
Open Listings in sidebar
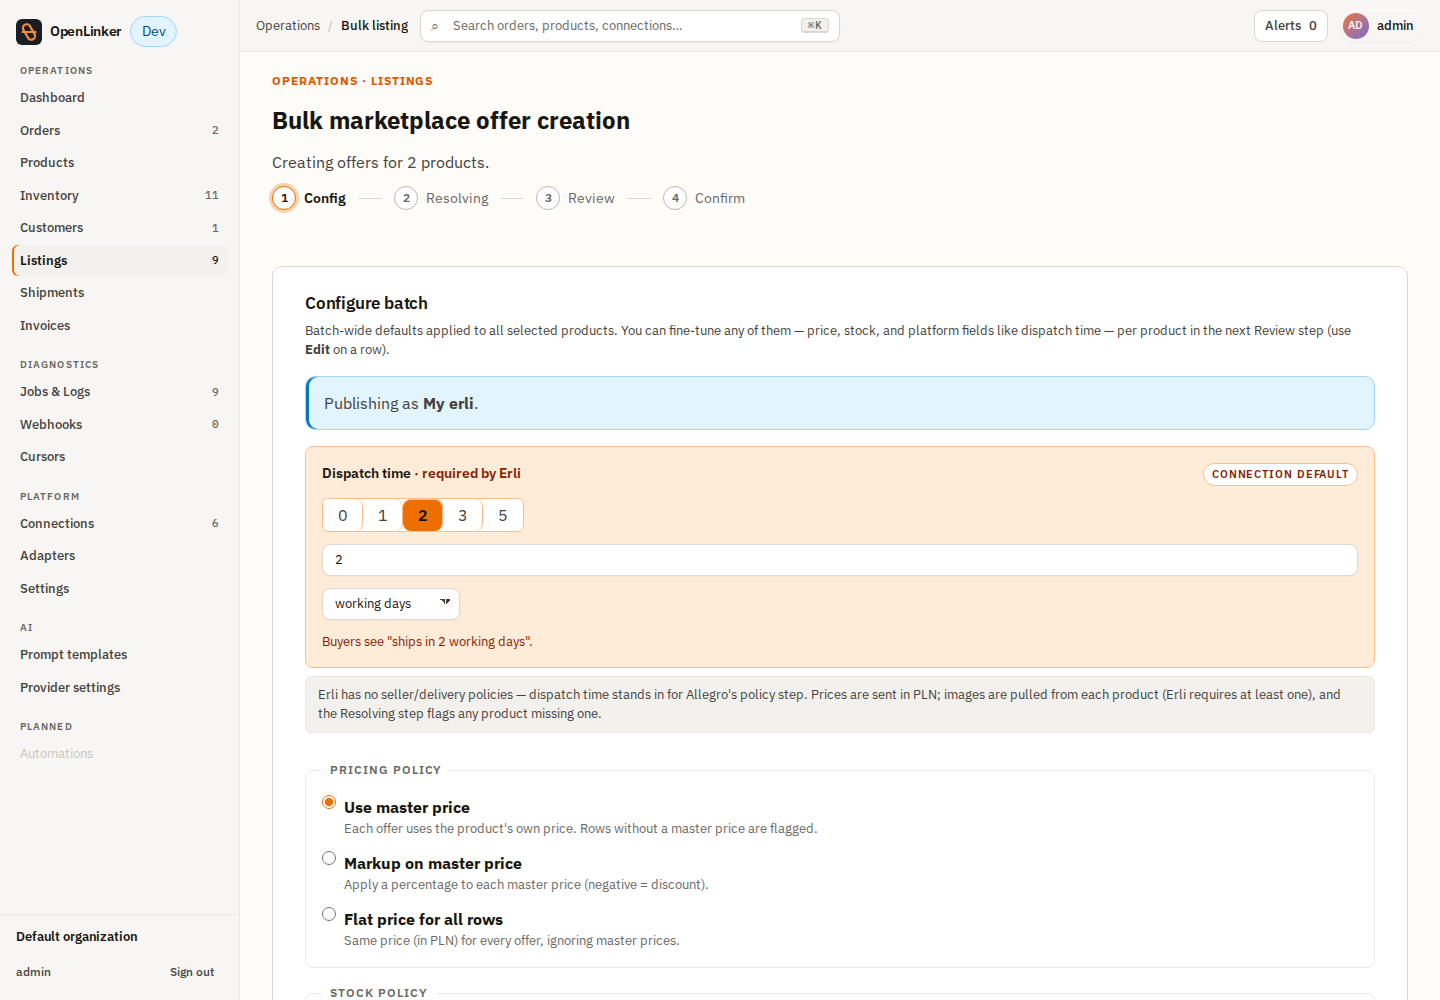point(119,261)
